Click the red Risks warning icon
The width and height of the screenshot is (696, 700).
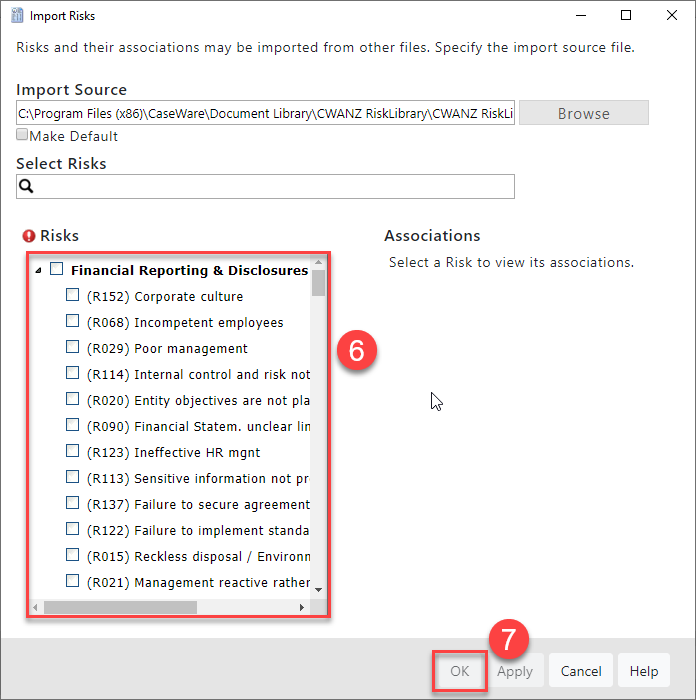(x=28, y=236)
